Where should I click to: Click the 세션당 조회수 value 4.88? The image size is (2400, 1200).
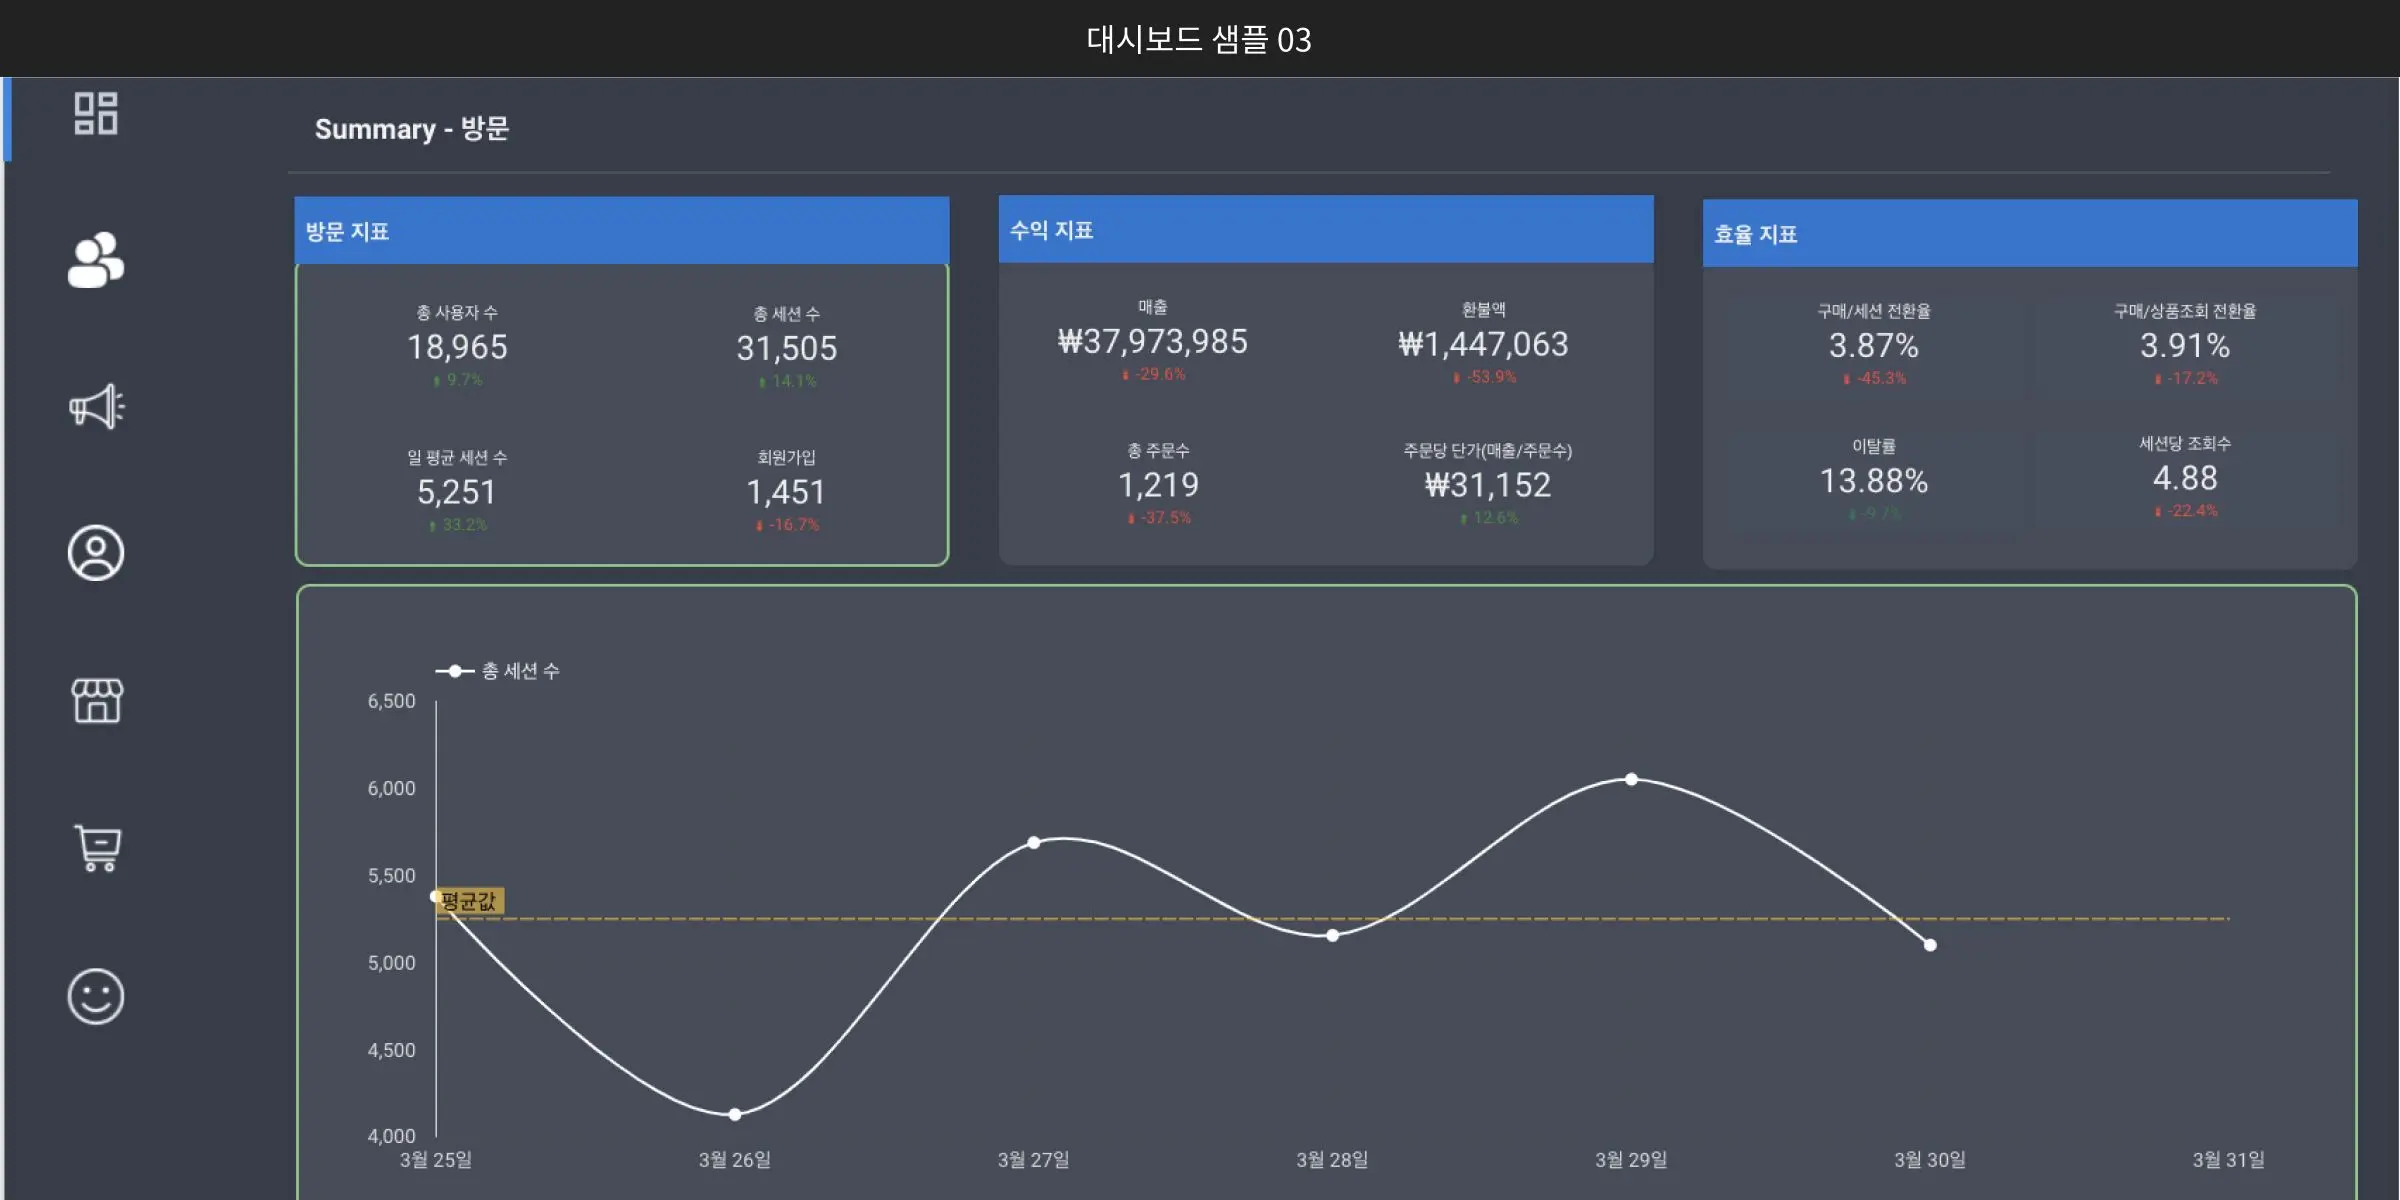click(2185, 478)
